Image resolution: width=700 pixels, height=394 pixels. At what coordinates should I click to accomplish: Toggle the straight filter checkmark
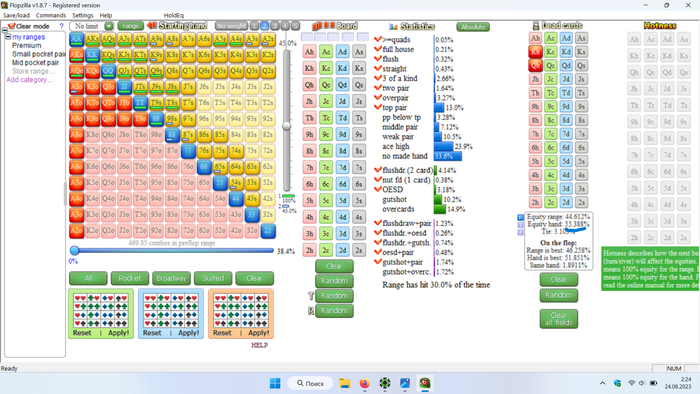(378, 68)
